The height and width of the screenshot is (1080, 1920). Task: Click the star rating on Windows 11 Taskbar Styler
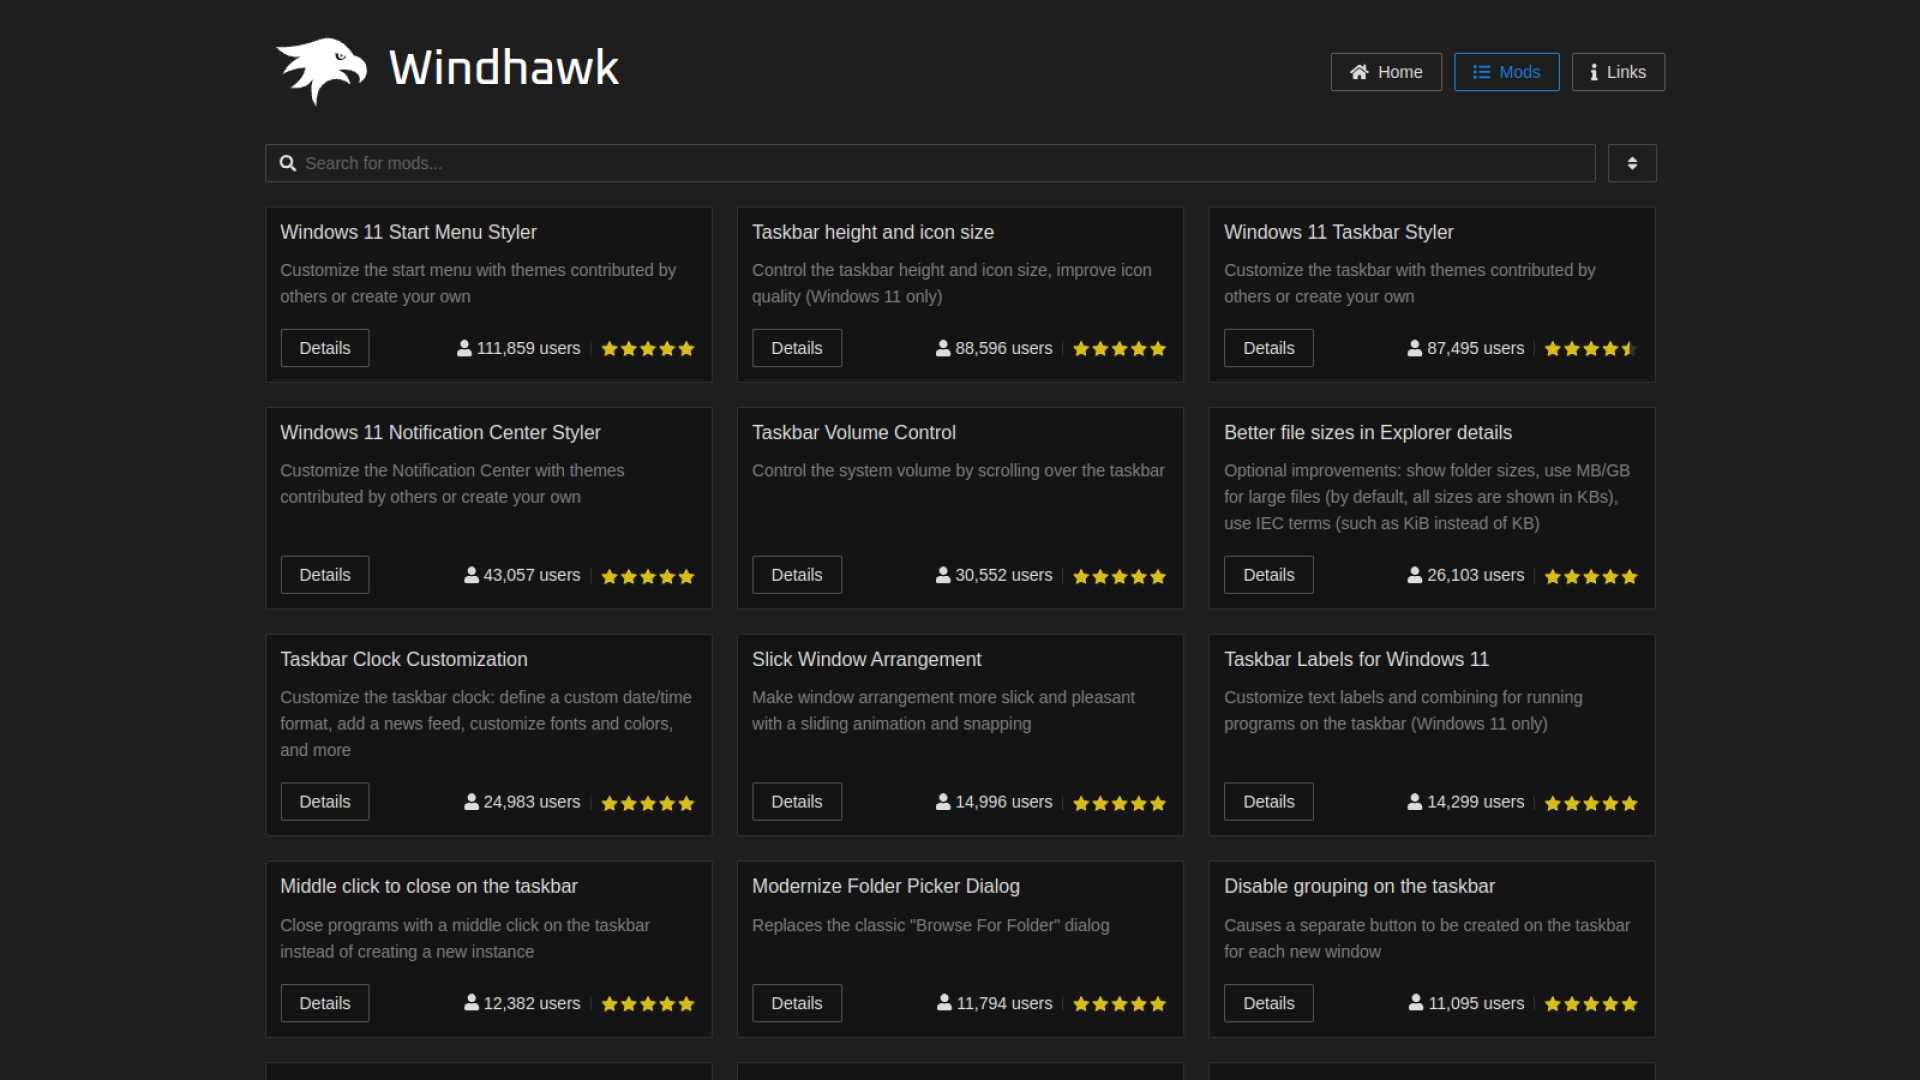(x=1589, y=348)
